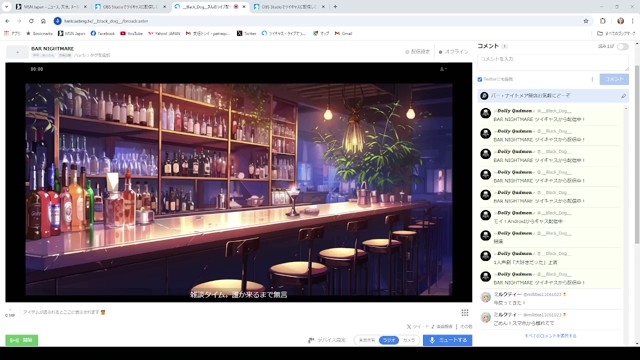Select the radio broadcast mode
640x360 pixels.
pos(389,340)
